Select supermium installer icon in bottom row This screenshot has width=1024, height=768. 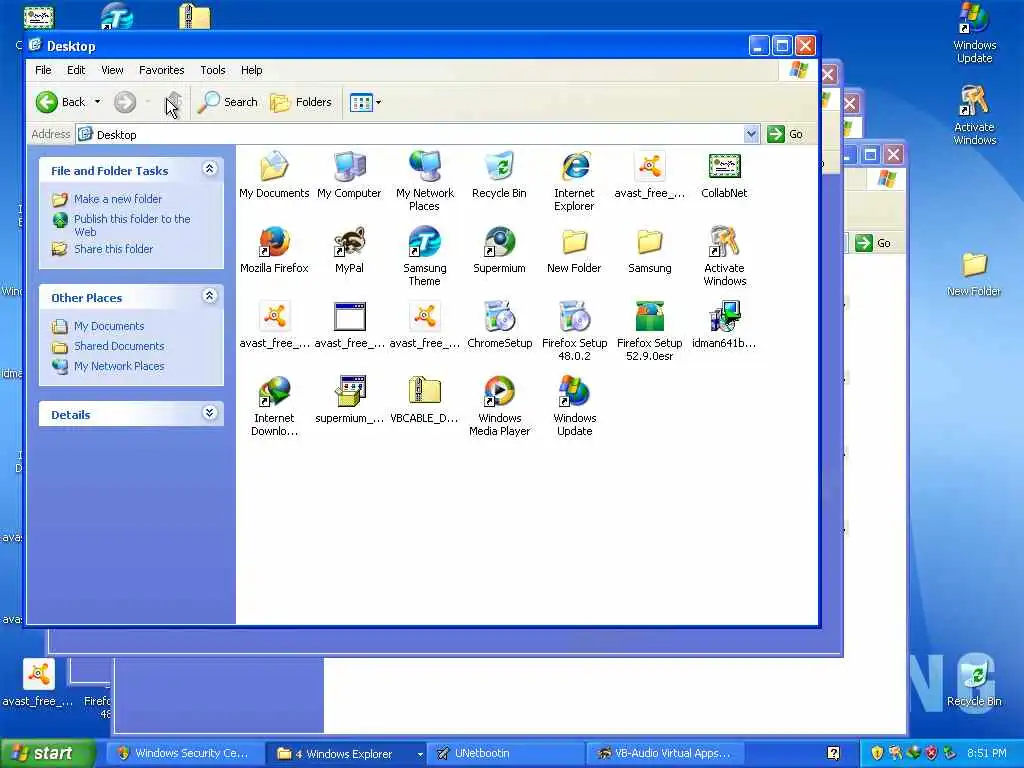click(x=349, y=400)
